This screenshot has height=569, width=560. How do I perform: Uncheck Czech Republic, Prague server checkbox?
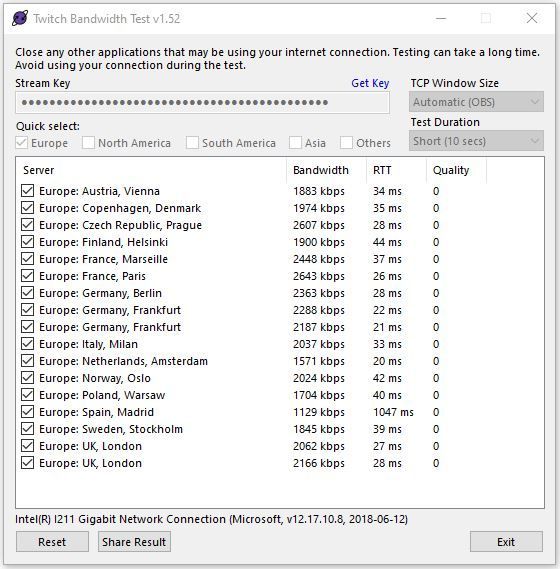click(x=28, y=225)
